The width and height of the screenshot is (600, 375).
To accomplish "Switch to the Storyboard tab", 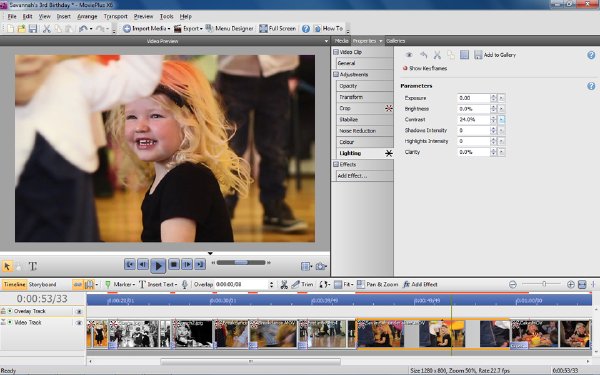I will 42,285.
